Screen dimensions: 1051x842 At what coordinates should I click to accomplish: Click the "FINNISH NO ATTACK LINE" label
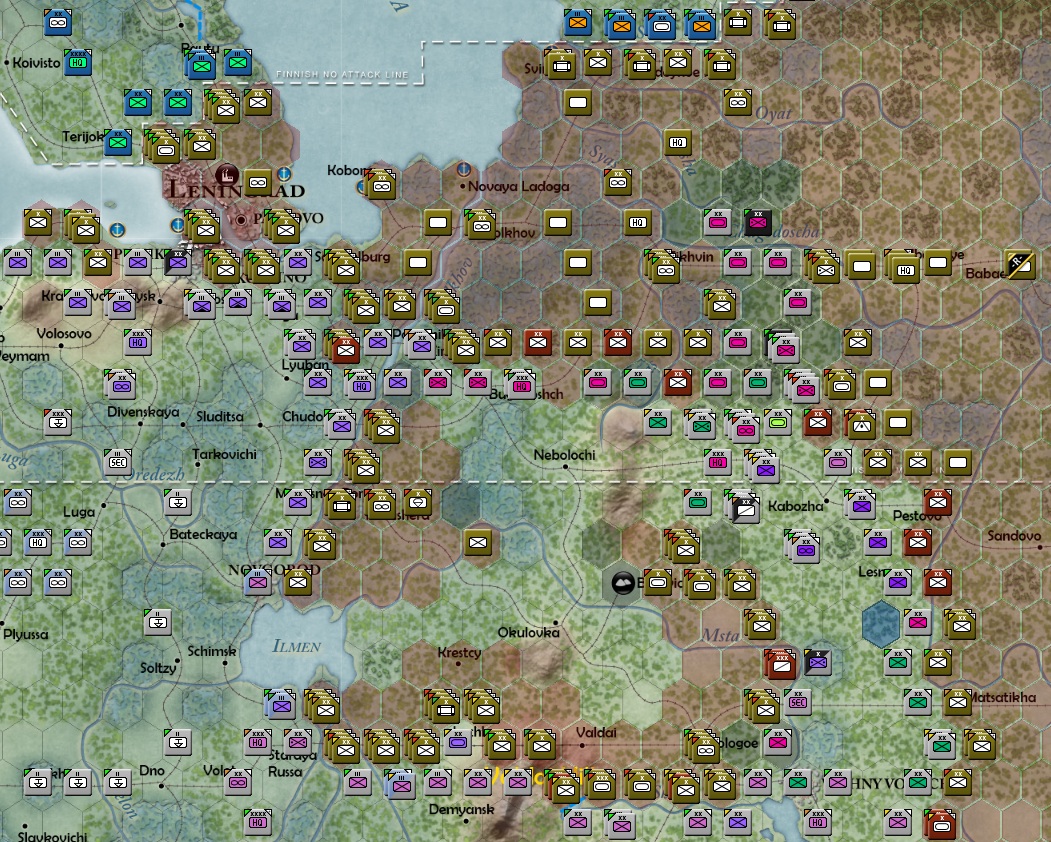coord(343,74)
